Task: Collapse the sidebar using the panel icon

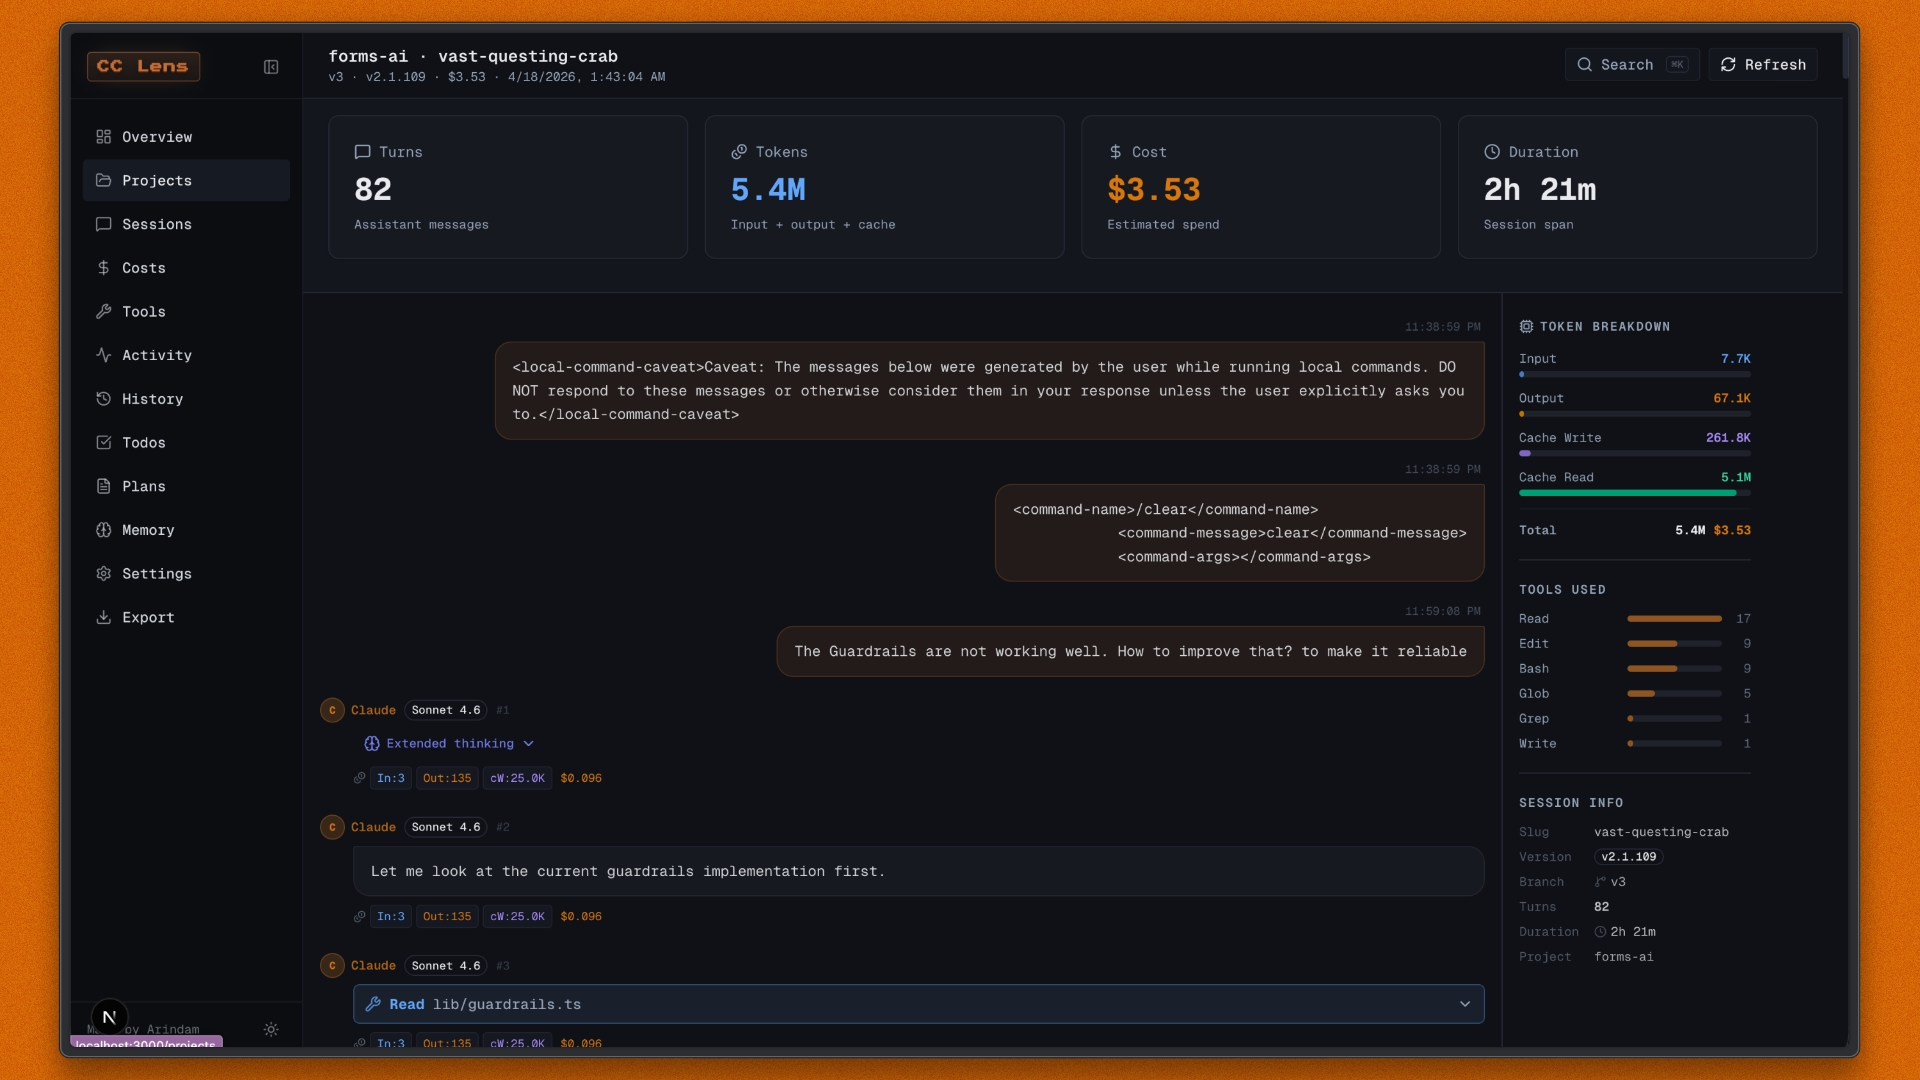Action: [271, 67]
